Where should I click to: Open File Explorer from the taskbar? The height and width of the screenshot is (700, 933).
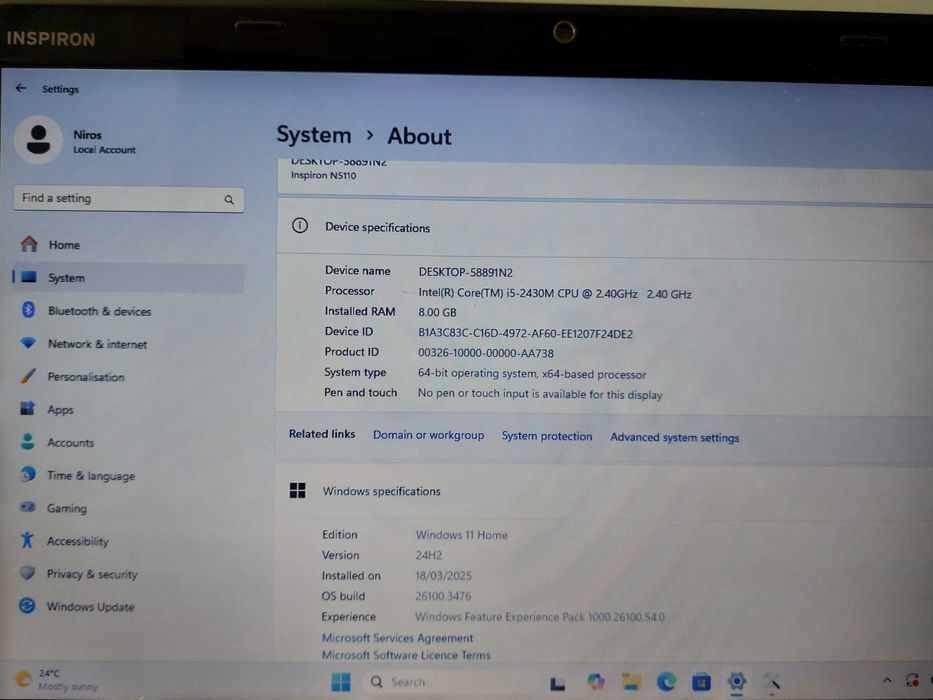tap(631, 681)
